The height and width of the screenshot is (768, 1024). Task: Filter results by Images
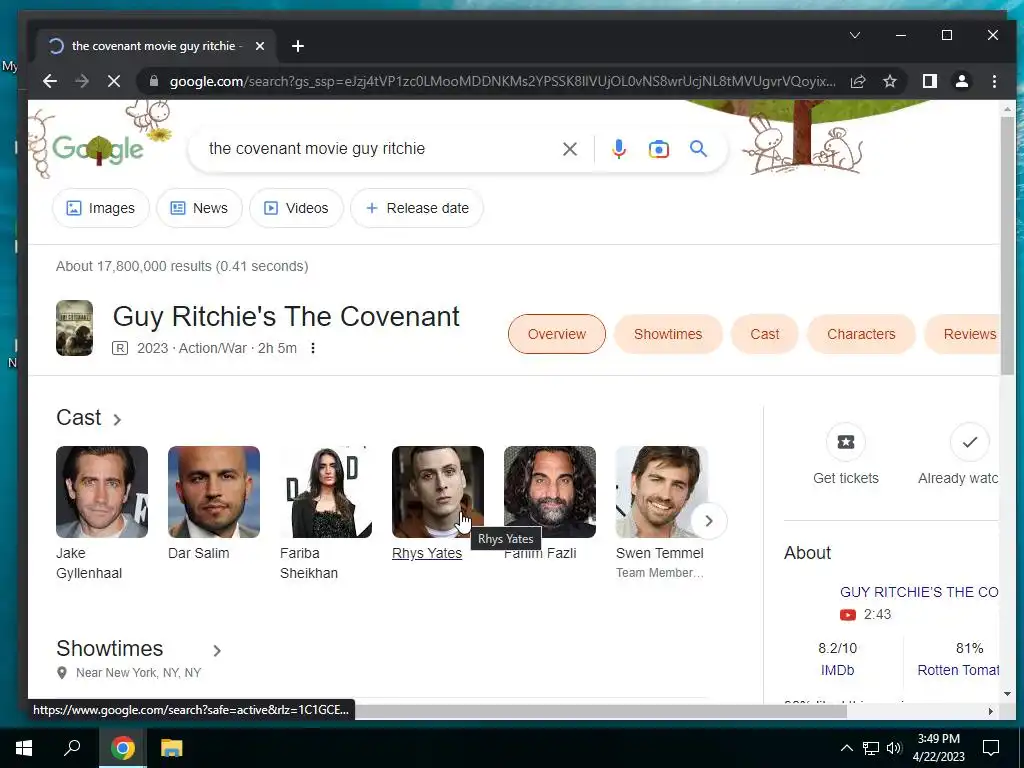click(x=101, y=208)
